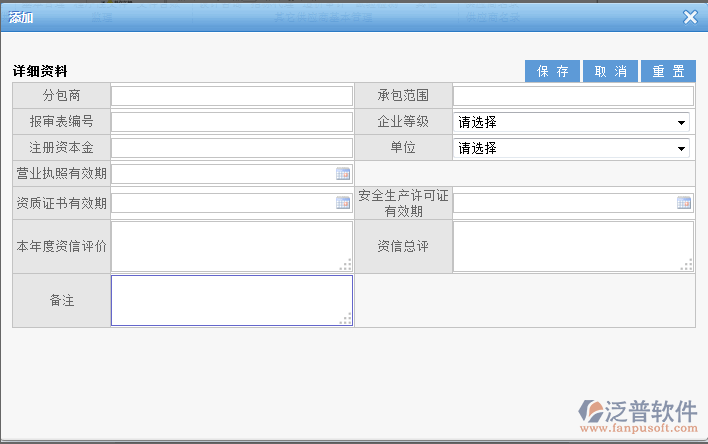Click the 单位 label
The width and height of the screenshot is (708, 444).
pos(403,147)
